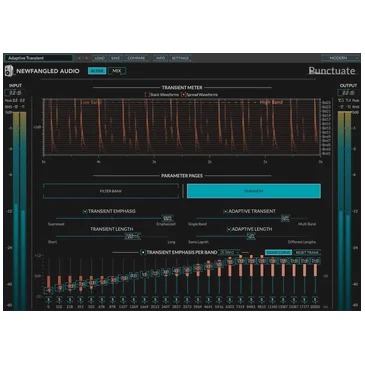This screenshot has width=365, height=365.
Task: Click the solo button under band 7319
Action: tap(240, 299)
